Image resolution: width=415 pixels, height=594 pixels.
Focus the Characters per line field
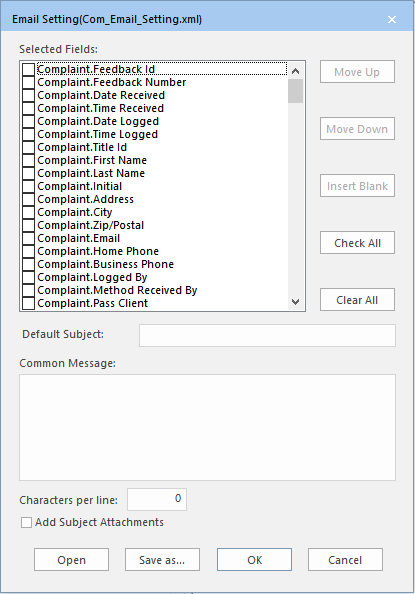157,499
